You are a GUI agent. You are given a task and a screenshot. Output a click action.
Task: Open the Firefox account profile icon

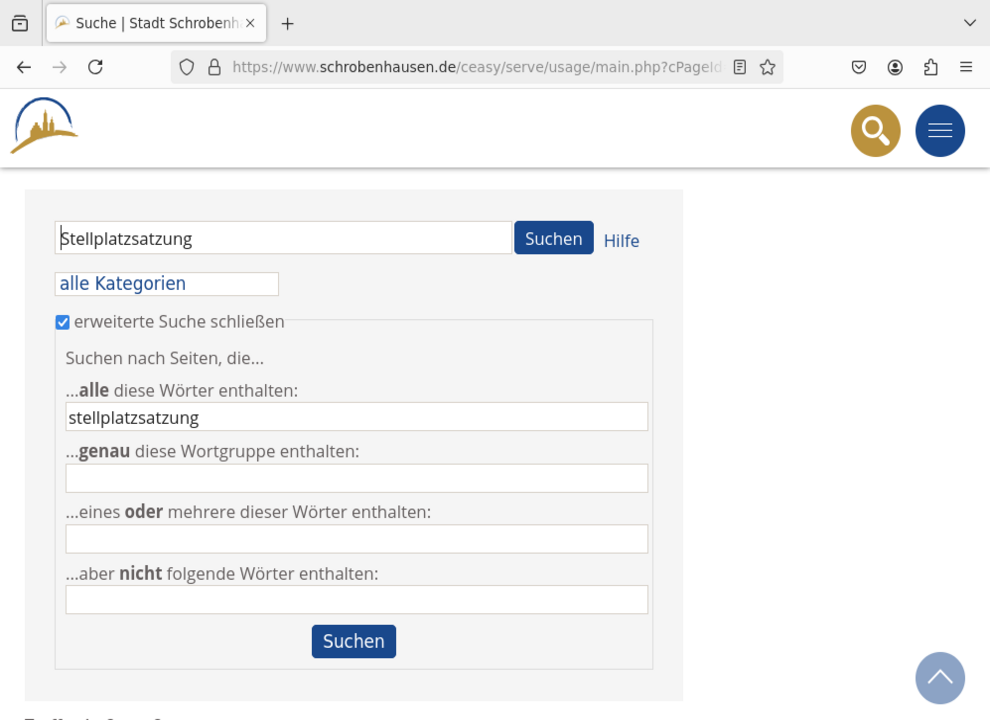(x=895, y=67)
